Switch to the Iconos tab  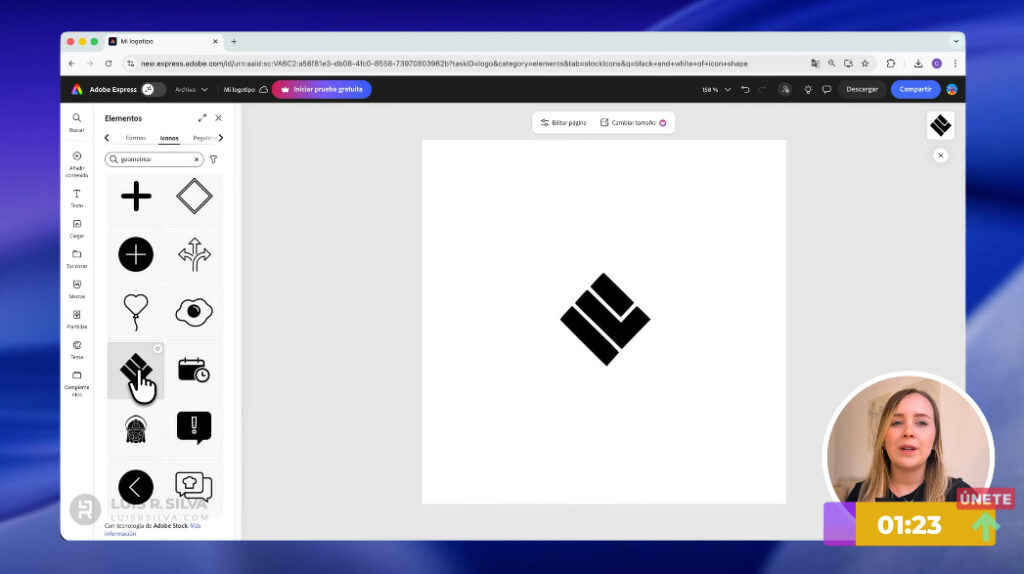169,138
